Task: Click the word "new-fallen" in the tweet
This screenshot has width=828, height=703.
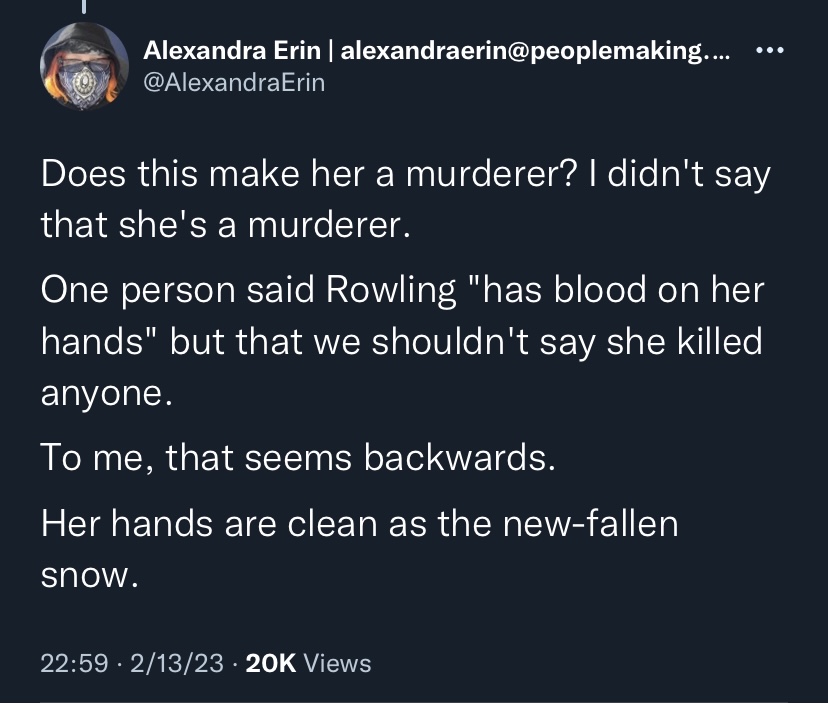Action: [x=590, y=523]
